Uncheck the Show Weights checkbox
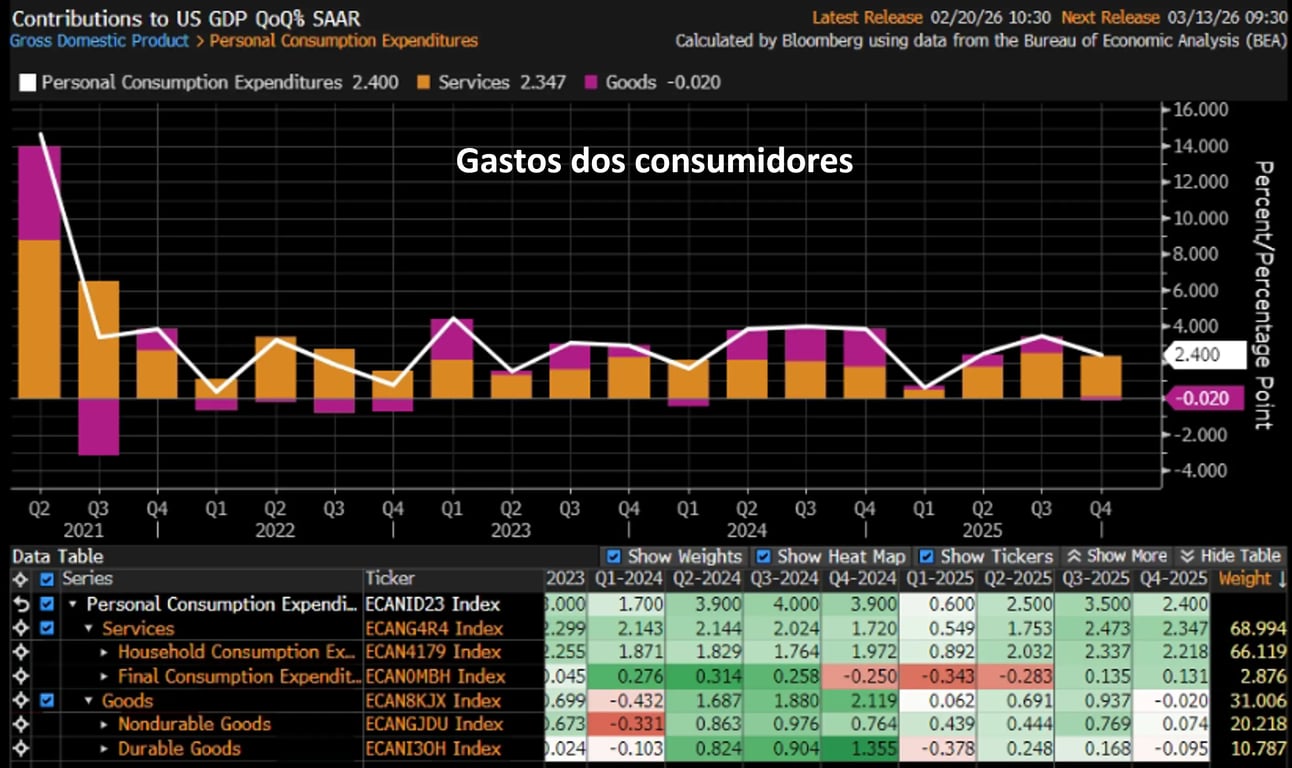Screen dimensions: 1292x768 (x=614, y=557)
